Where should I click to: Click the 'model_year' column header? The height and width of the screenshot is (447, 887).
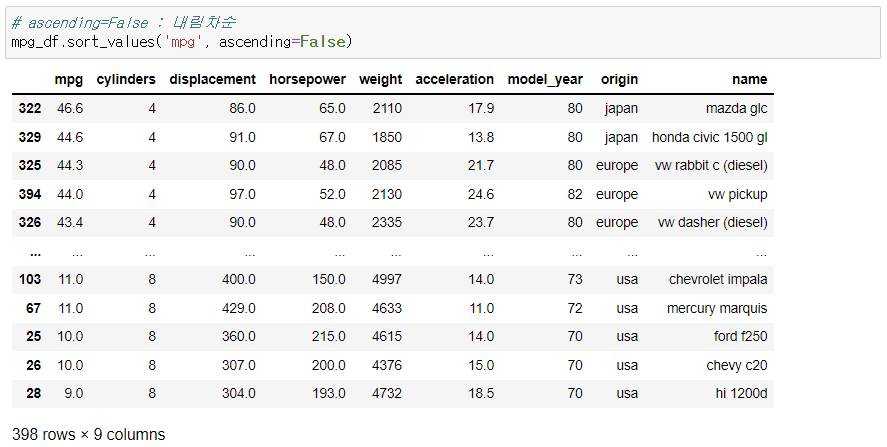(x=545, y=80)
